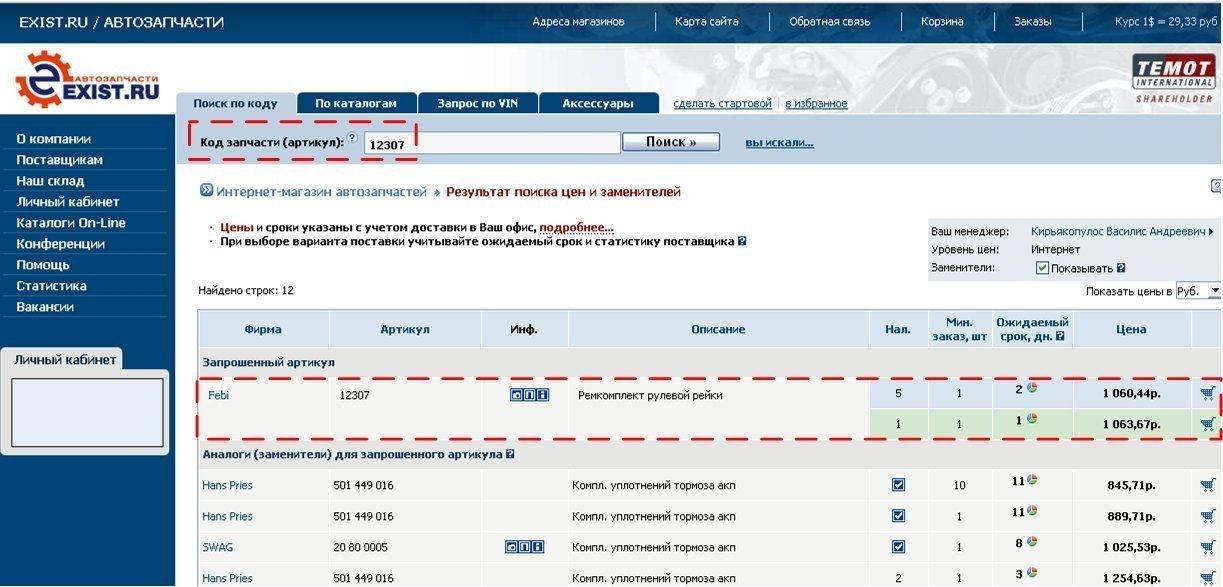The height and width of the screenshot is (587, 1223).
Task: Click help icon next to part code label
Action: point(352,138)
